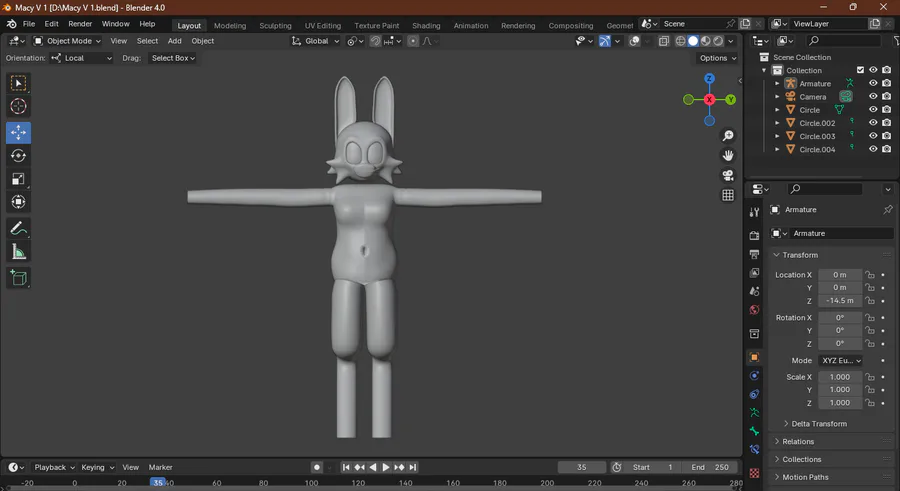Toggle lock for Location X
The height and width of the screenshot is (491, 900).
[870, 275]
